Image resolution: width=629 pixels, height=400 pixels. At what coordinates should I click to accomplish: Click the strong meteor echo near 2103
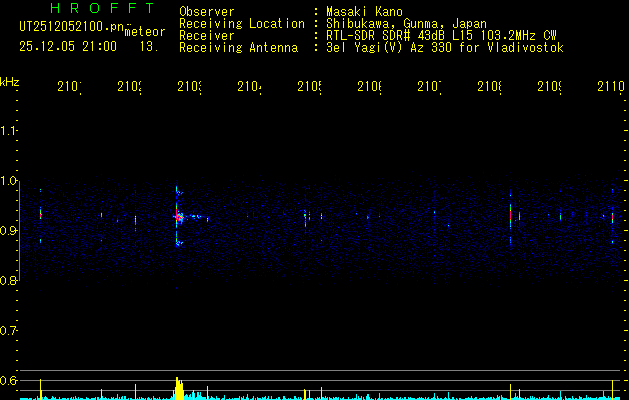click(x=179, y=217)
